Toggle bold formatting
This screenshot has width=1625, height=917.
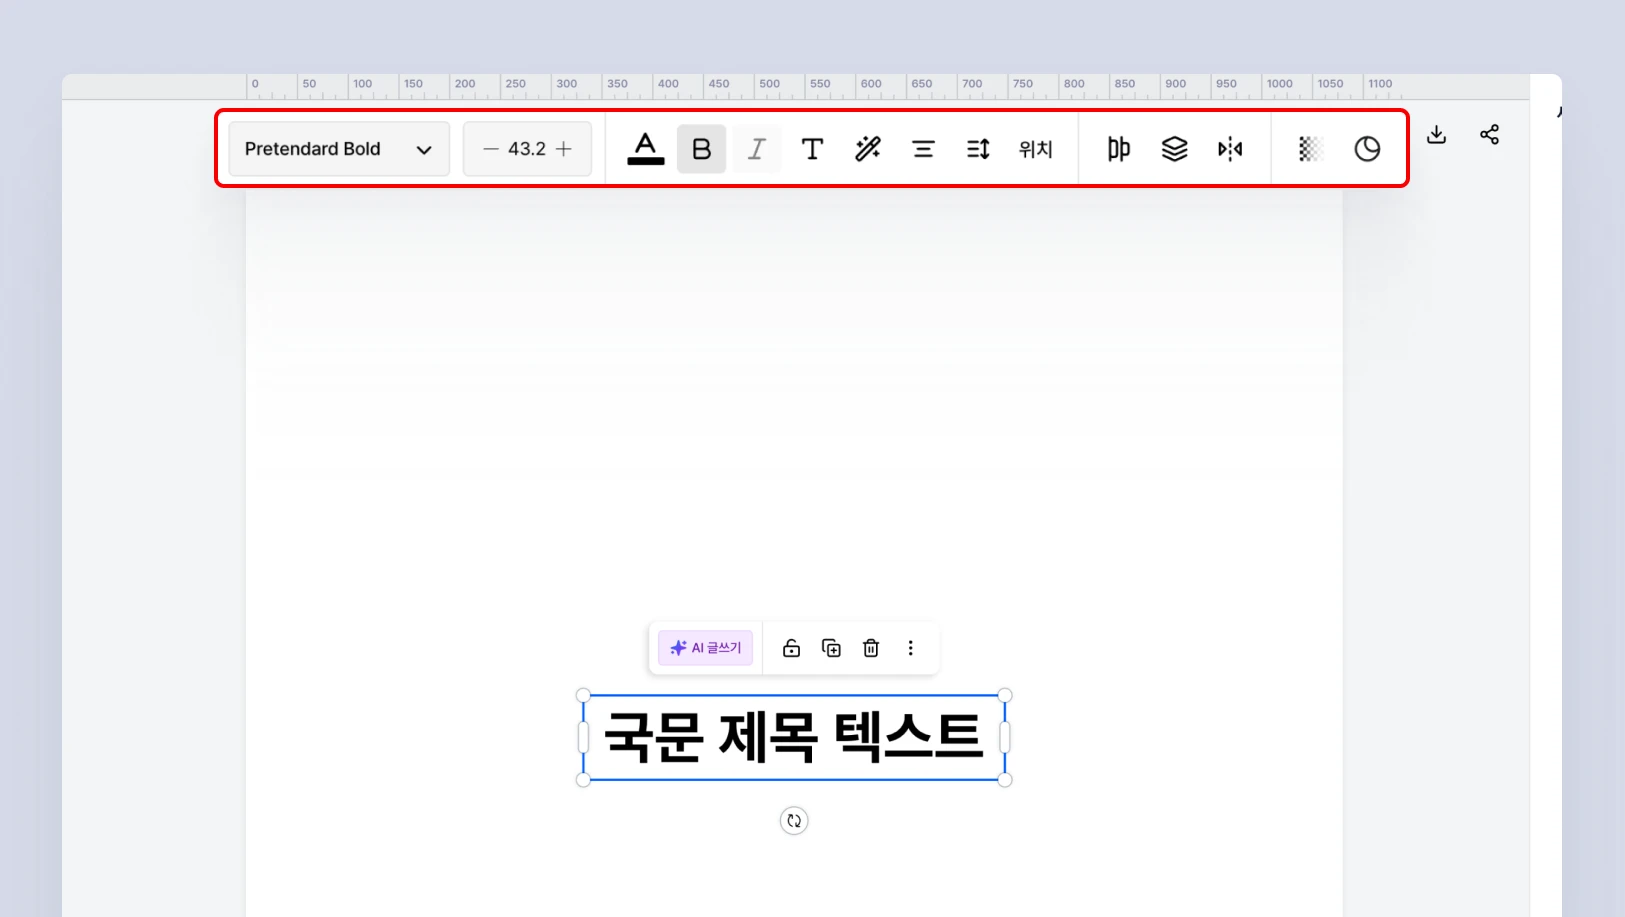click(701, 149)
